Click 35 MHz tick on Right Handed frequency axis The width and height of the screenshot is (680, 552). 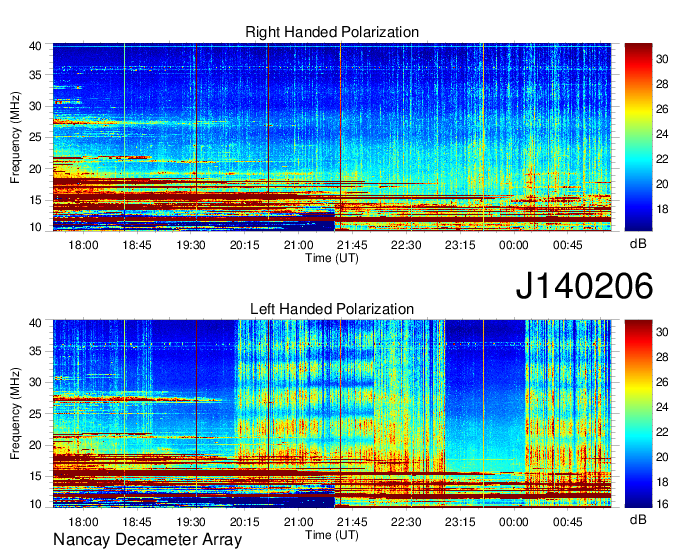click(35, 75)
